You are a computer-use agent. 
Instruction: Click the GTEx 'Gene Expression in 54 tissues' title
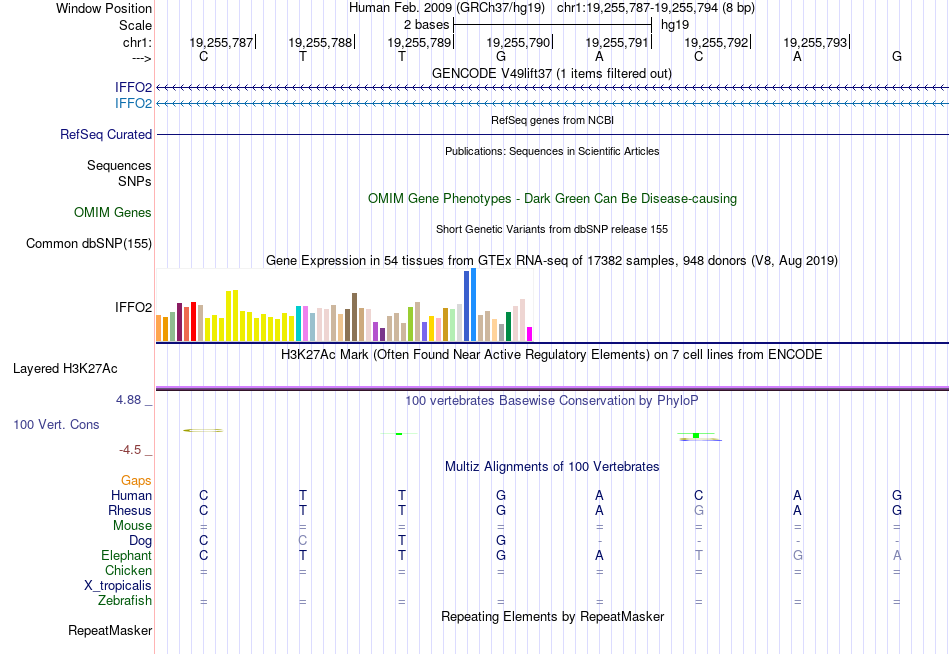(552, 261)
